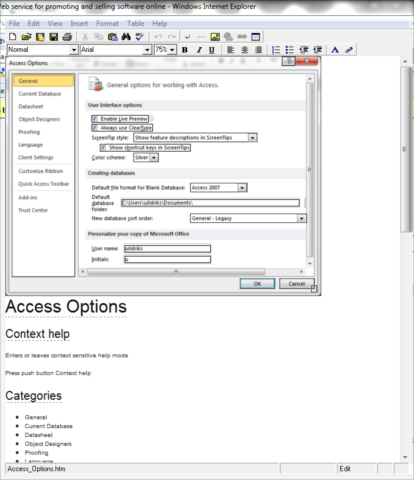Image resolution: width=414 pixels, height=480 pixels.
Task: Start a bulleted list using the toolbar icon
Action: pyautogui.click(x=289, y=50)
